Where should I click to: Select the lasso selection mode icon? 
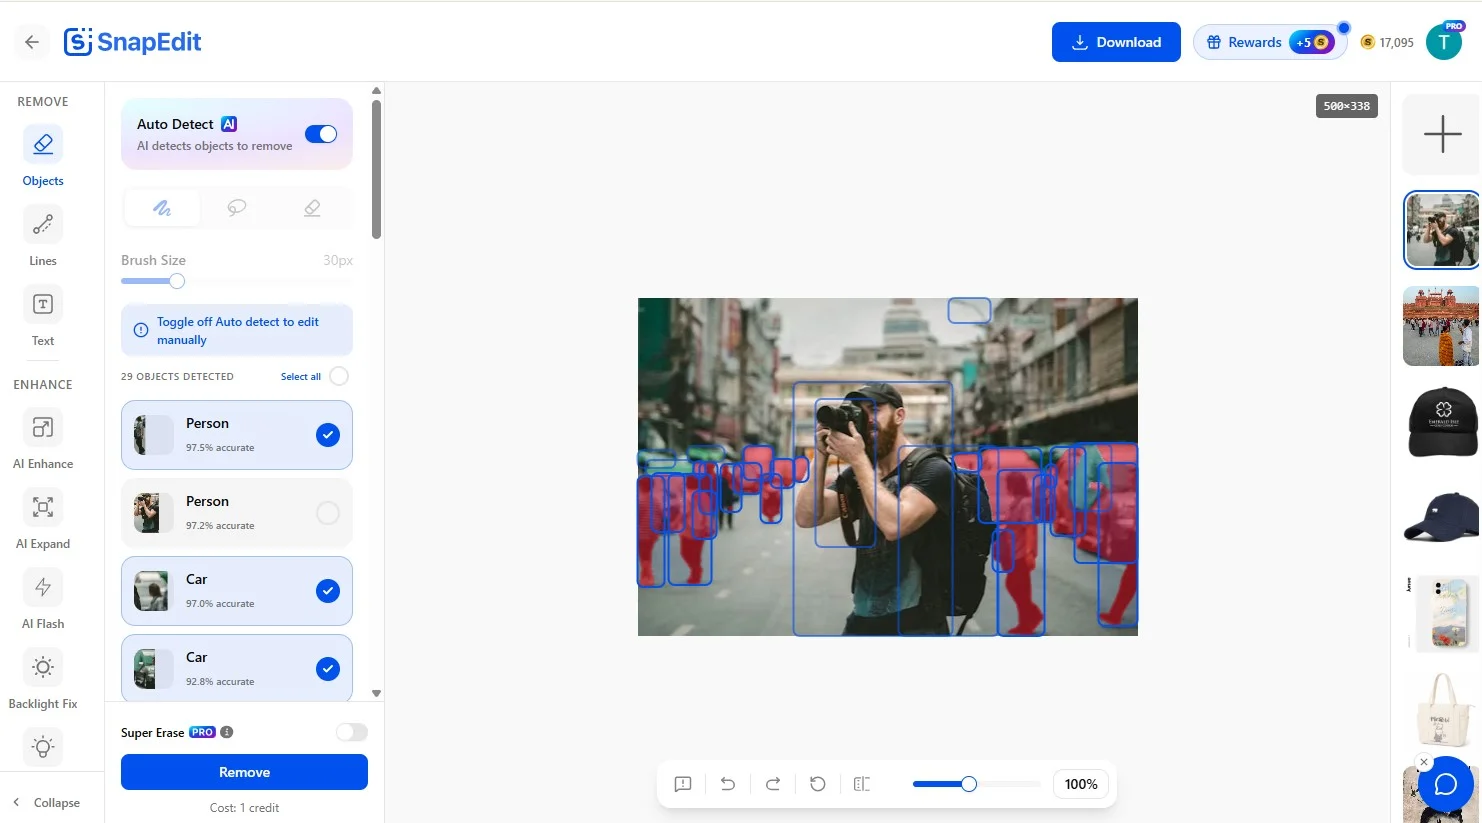coord(237,208)
